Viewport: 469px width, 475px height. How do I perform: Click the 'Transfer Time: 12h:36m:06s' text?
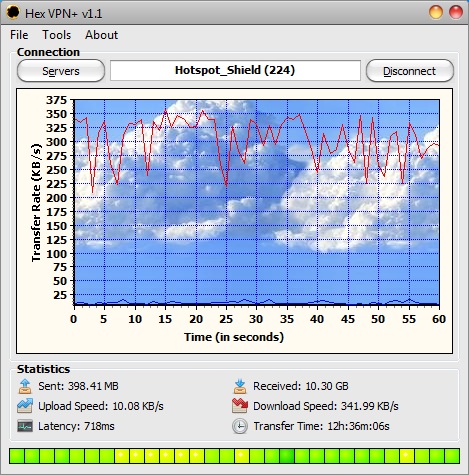click(x=321, y=426)
